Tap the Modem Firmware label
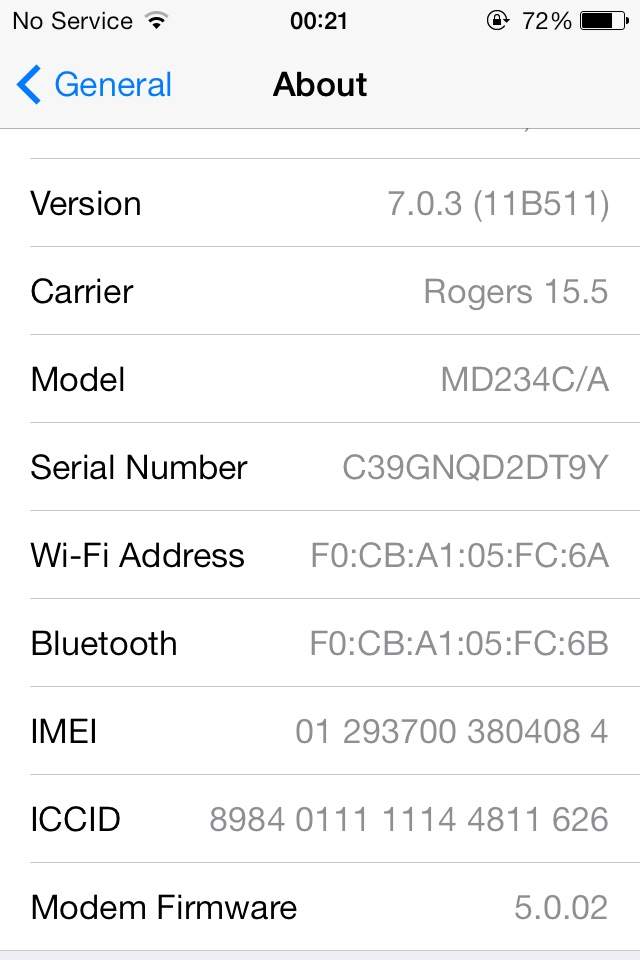This screenshot has height=960, width=640. coord(164,907)
